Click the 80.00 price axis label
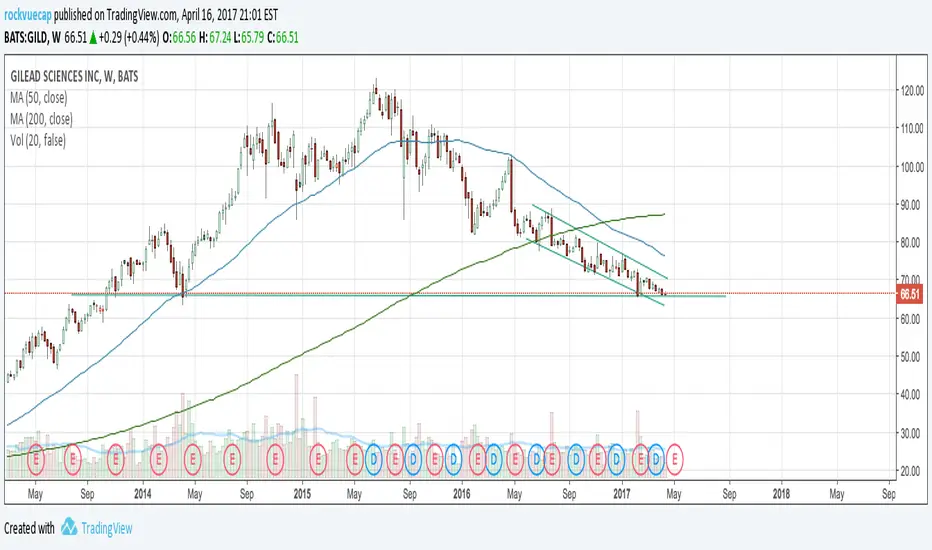This screenshot has width=932, height=550. (912, 243)
